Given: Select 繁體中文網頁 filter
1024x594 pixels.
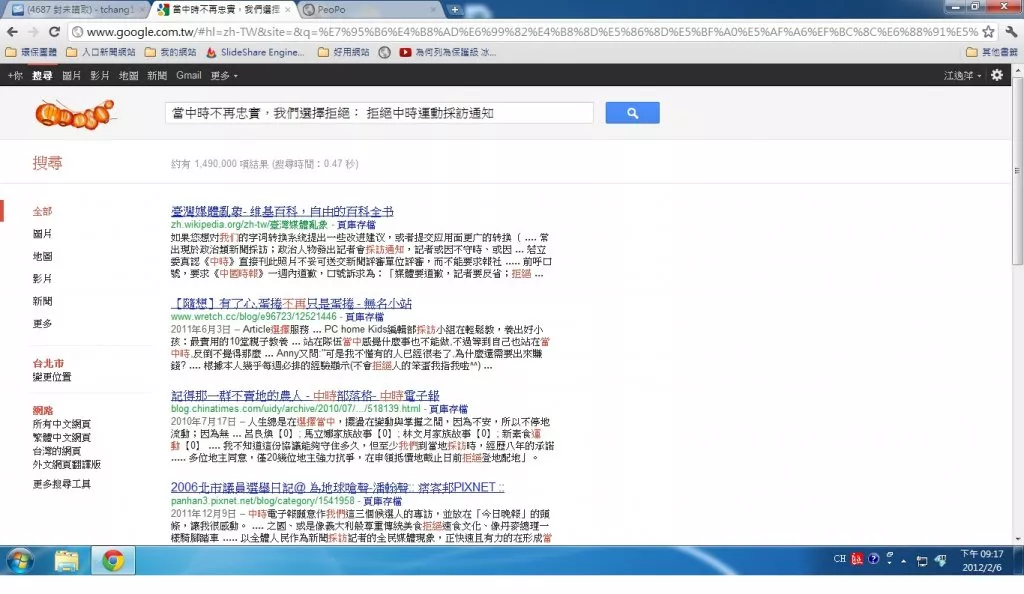Looking at the screenshot, I should pos(62,438).
